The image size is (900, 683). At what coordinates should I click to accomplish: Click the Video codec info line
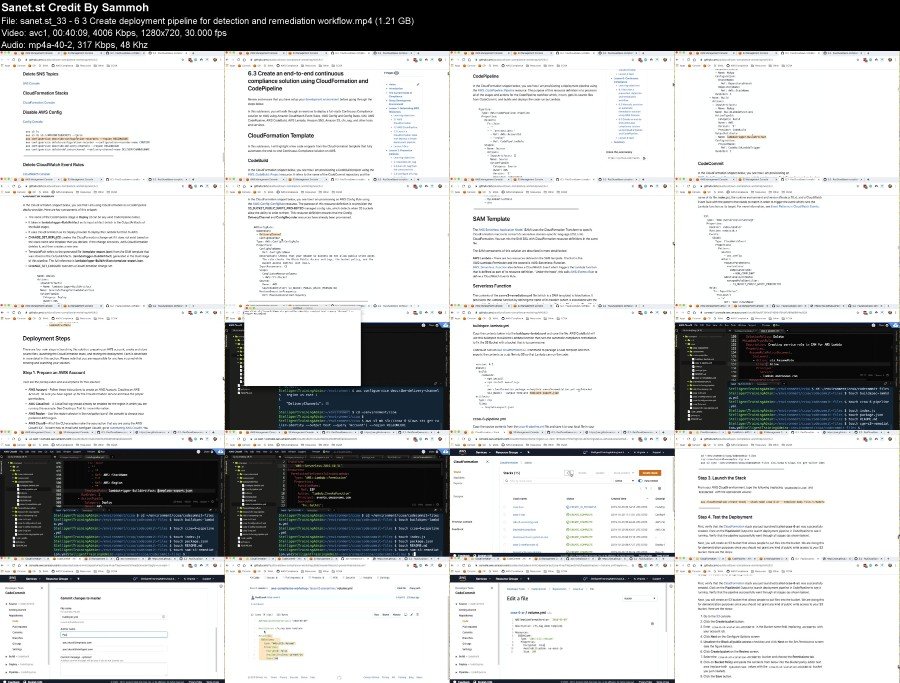[114, 33]
